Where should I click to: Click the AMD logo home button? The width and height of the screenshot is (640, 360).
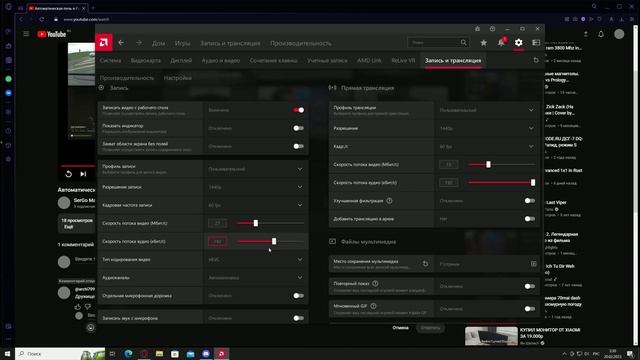pos(104,42)
